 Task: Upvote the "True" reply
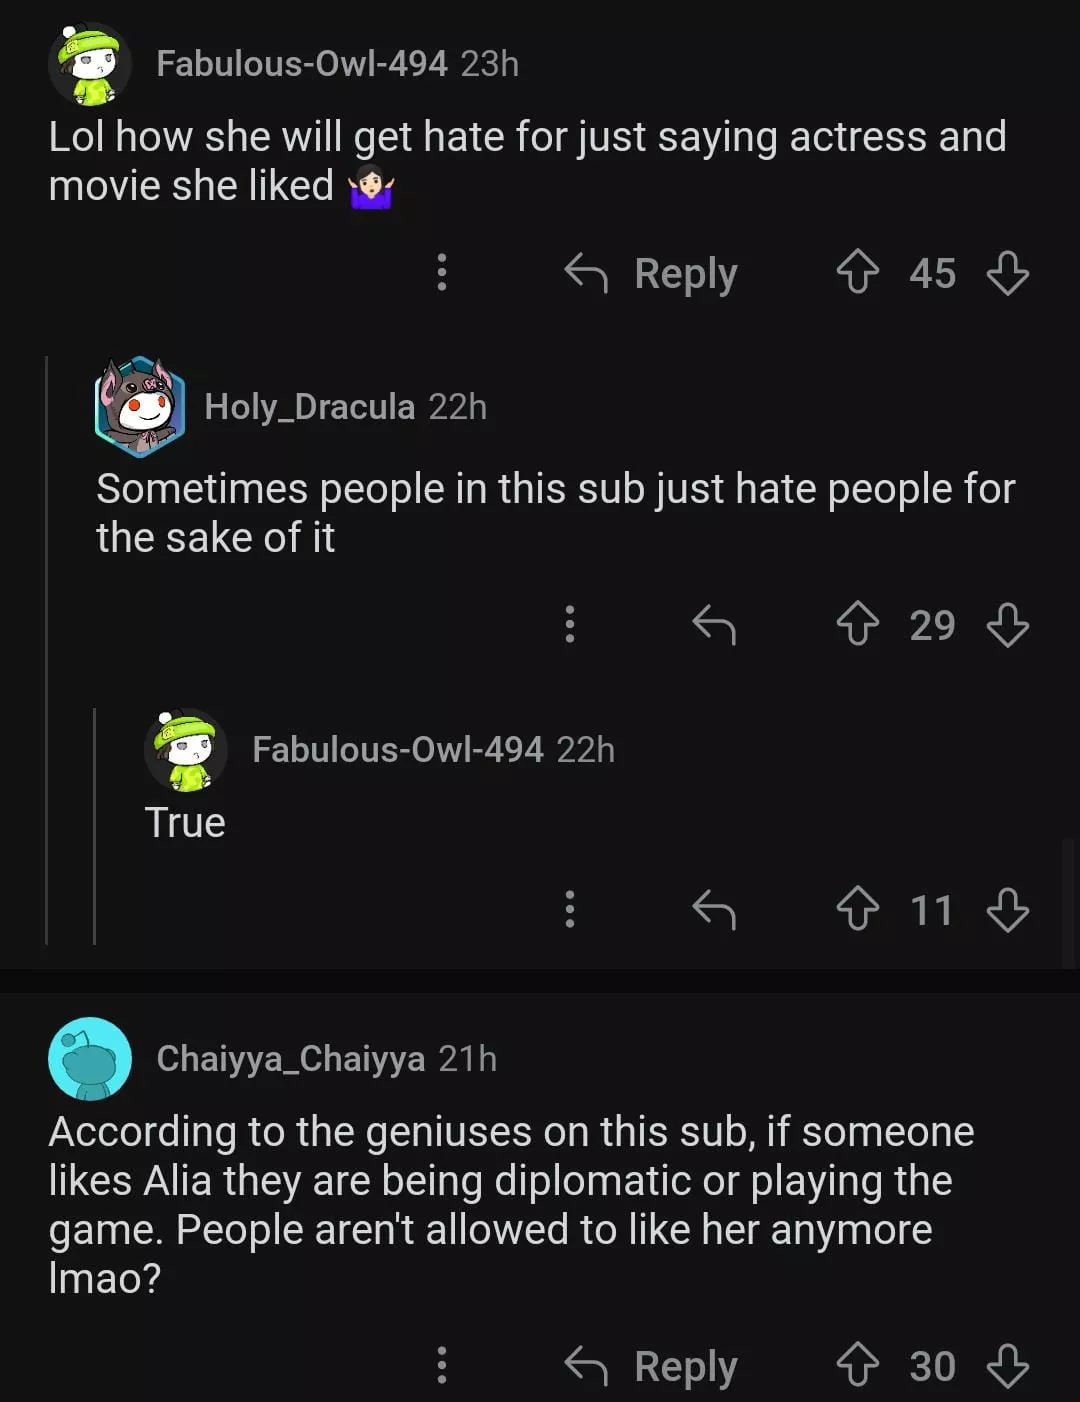pyautogui.click(x=857, y=910)
